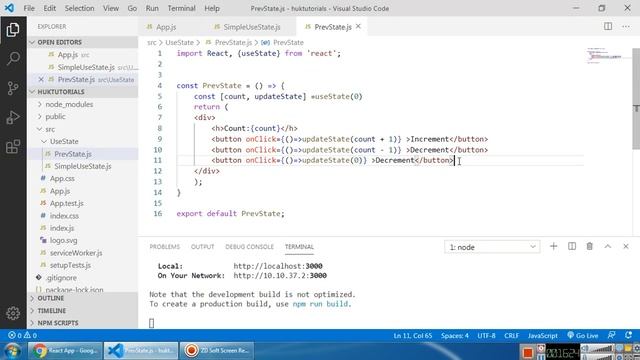Screen dimensions: 640x360
Task: Open the Extensions view
Action: coord(13,147)
